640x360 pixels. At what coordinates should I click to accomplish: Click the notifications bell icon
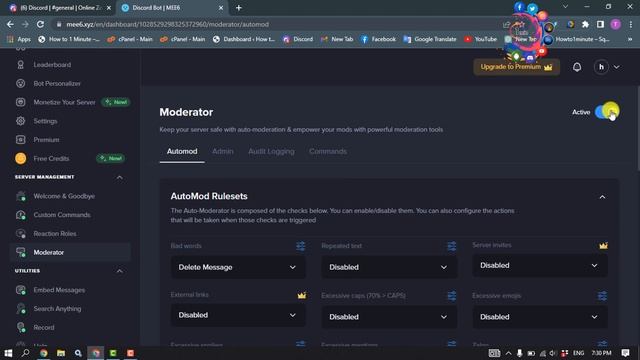(577, 67)
